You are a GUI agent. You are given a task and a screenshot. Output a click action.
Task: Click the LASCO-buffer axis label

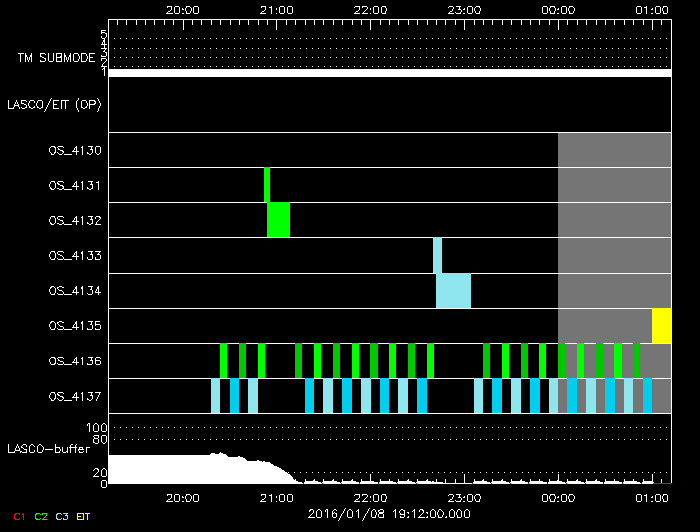click(49, 449)
